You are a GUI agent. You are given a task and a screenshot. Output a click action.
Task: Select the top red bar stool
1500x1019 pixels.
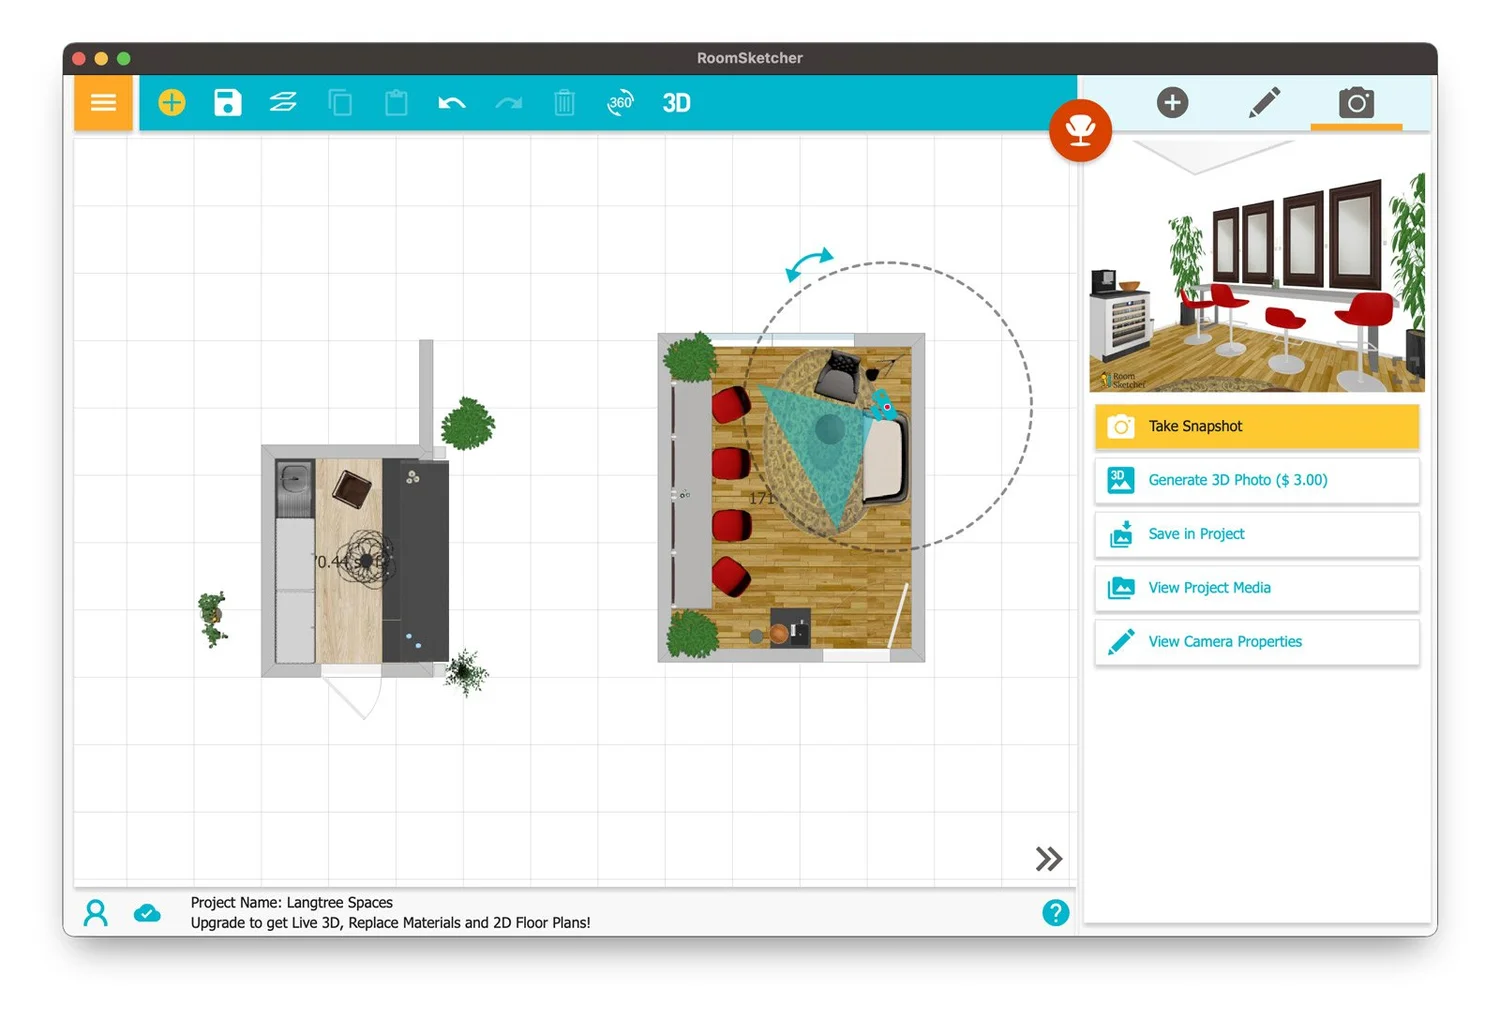pos(731,404)
